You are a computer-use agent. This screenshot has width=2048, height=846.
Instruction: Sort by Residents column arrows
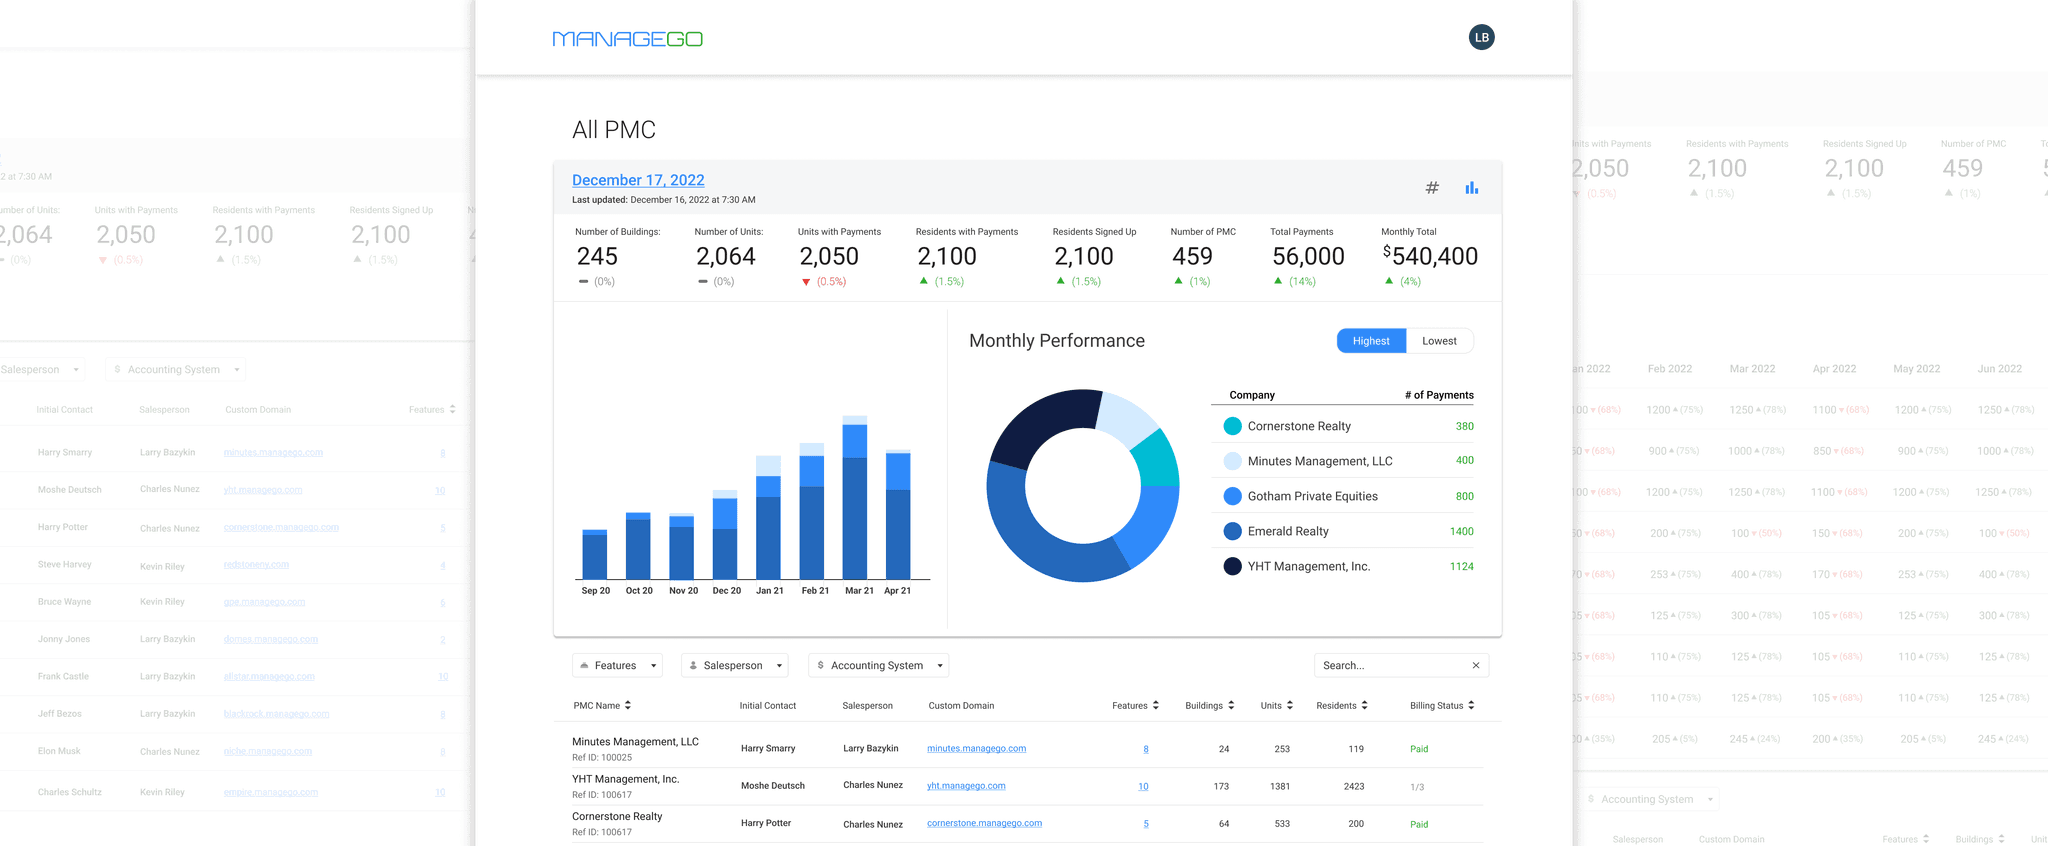point(1364,705)
